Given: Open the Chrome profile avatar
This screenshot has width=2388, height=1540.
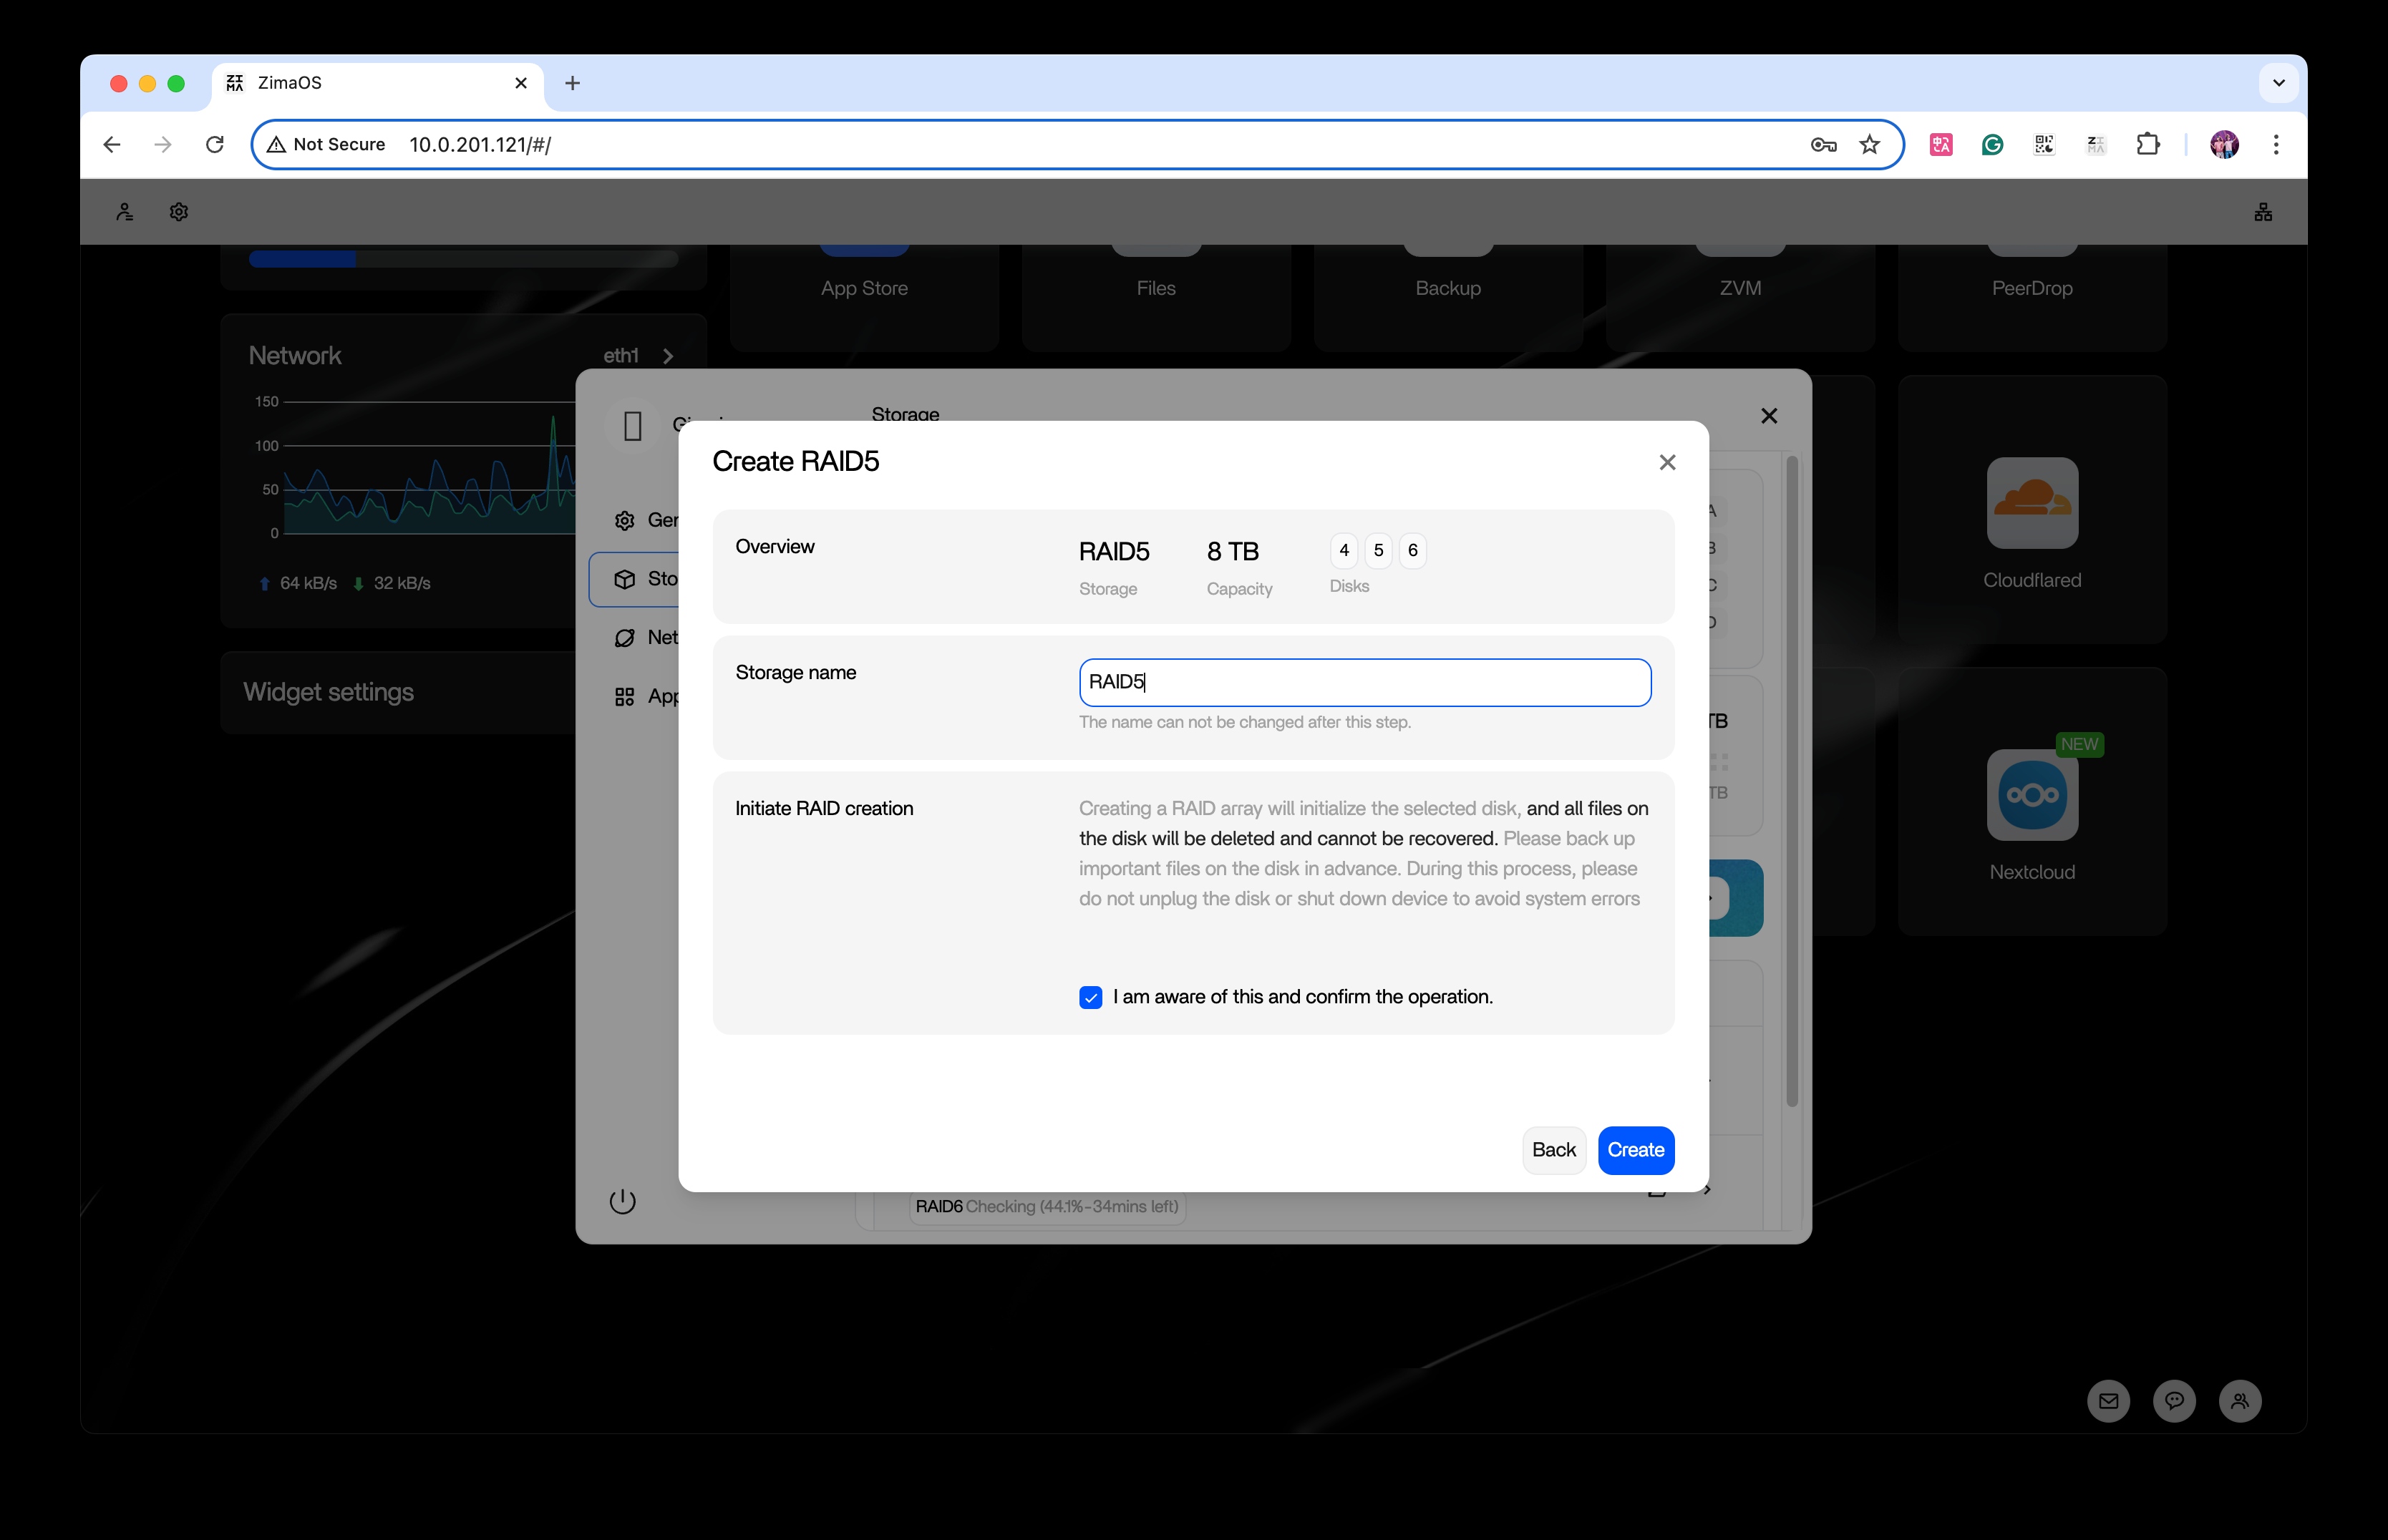Looking at the screenshot, I should [2224, 144].
